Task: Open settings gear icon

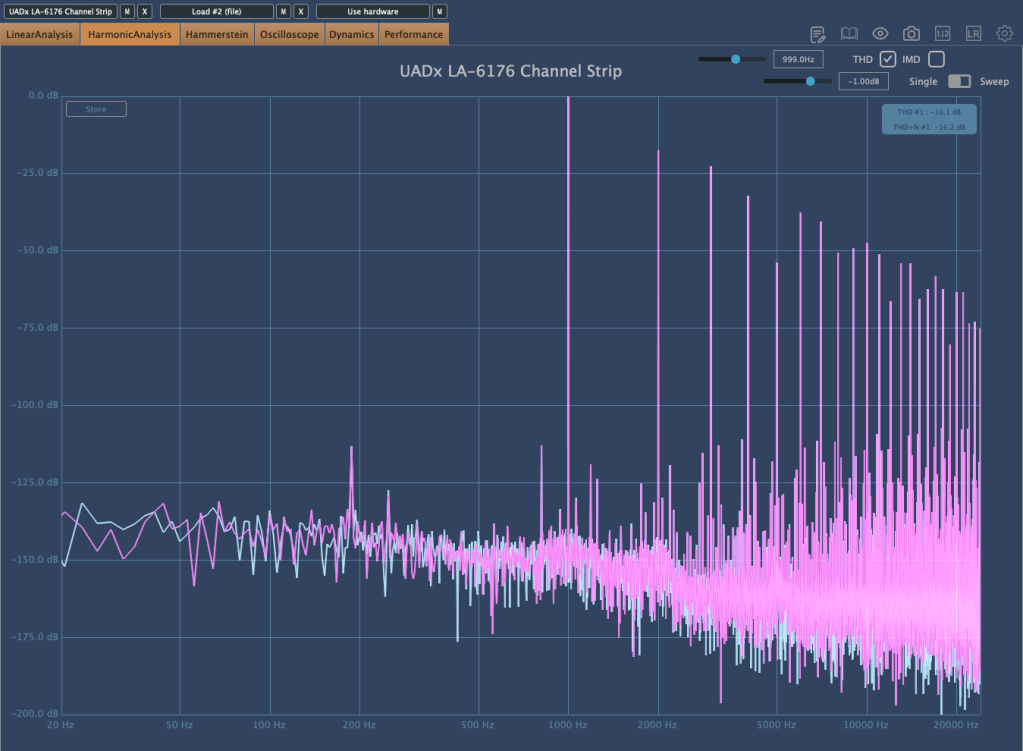Action: (1004, 34)
